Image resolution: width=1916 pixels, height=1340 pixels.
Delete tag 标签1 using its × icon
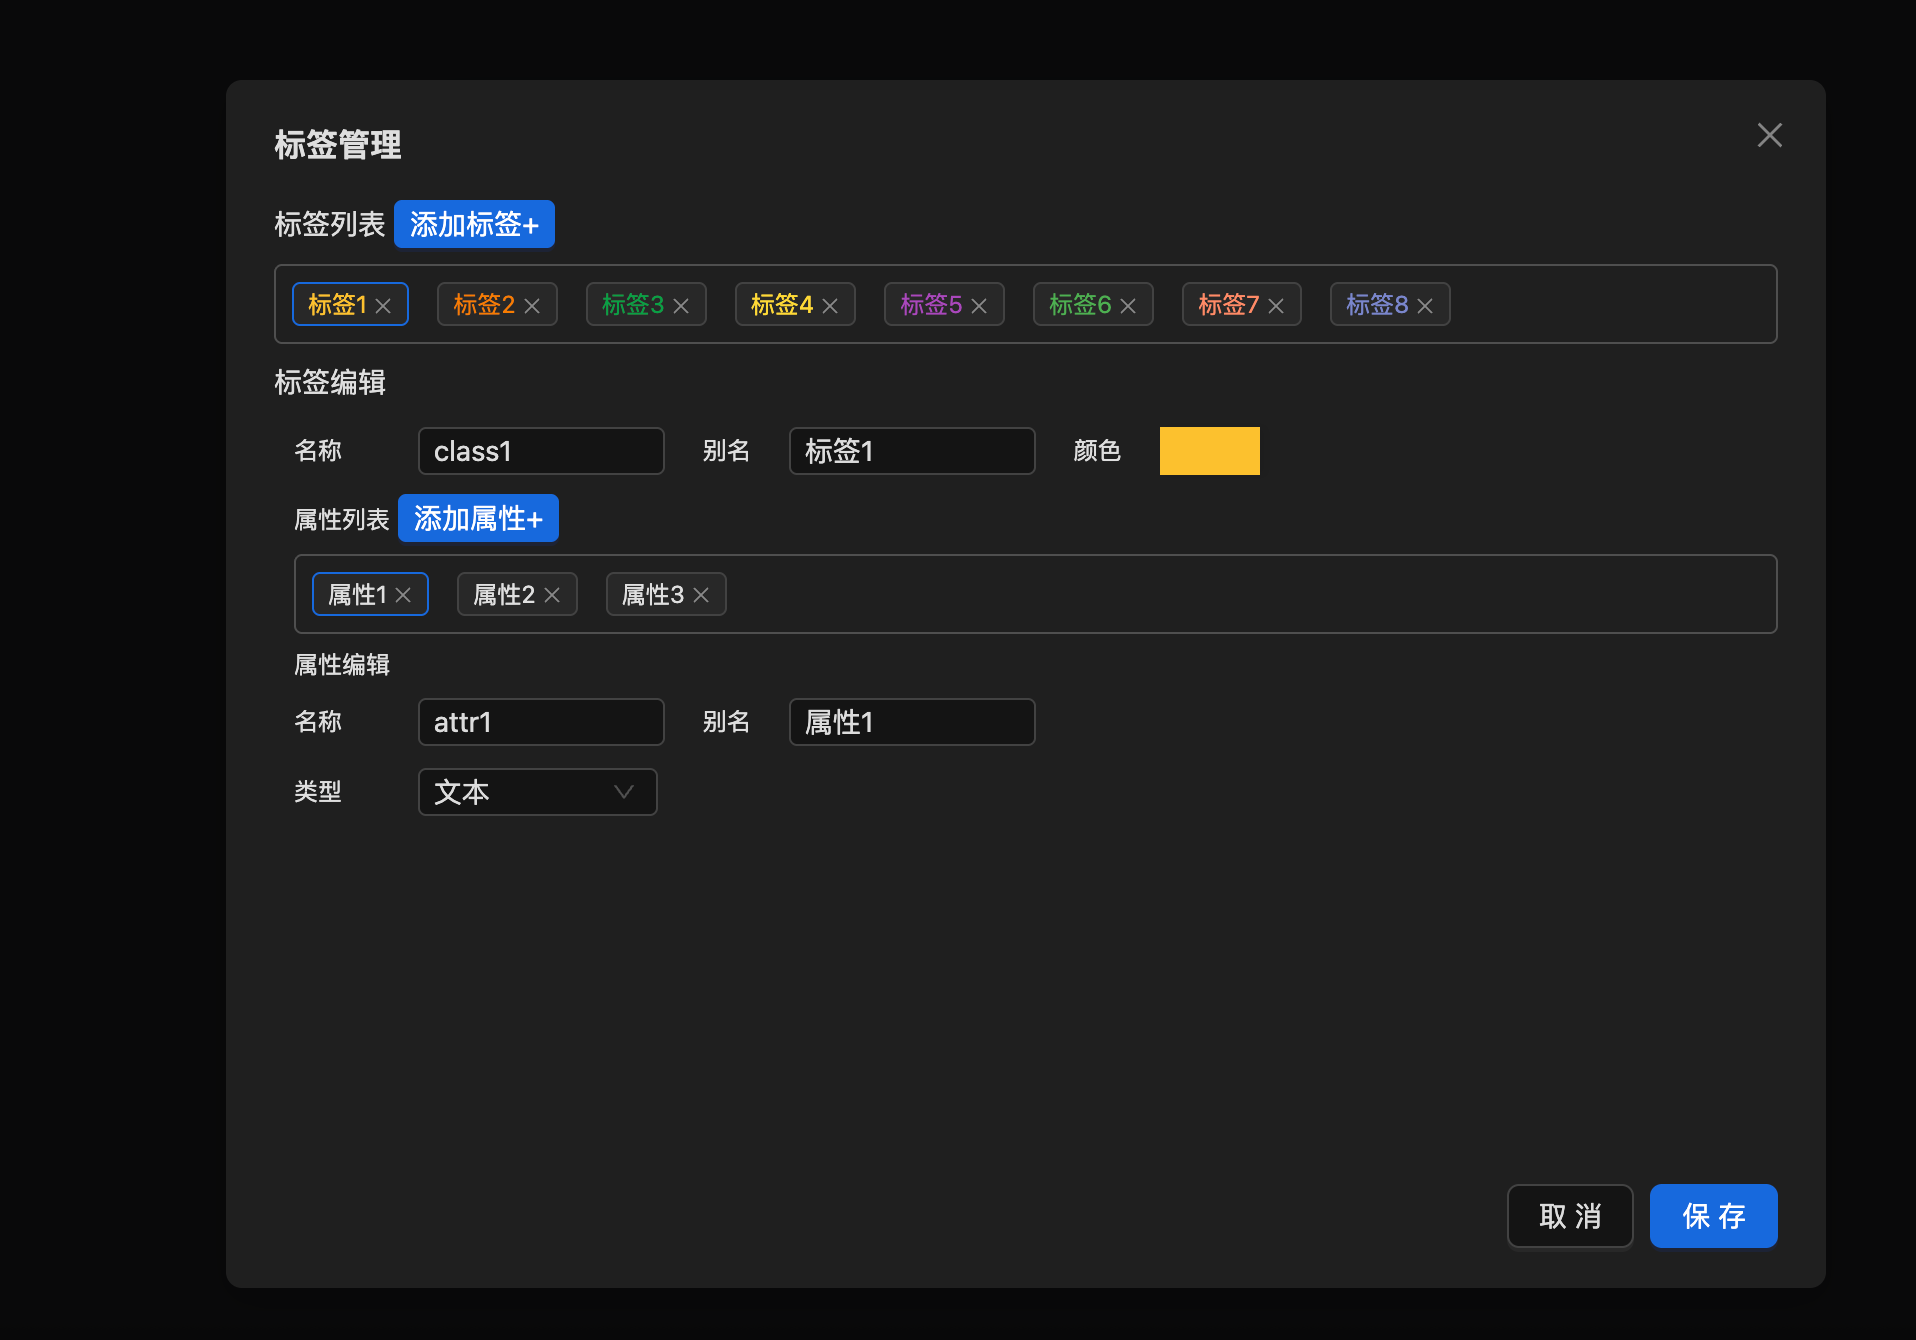tap(384, 305)
